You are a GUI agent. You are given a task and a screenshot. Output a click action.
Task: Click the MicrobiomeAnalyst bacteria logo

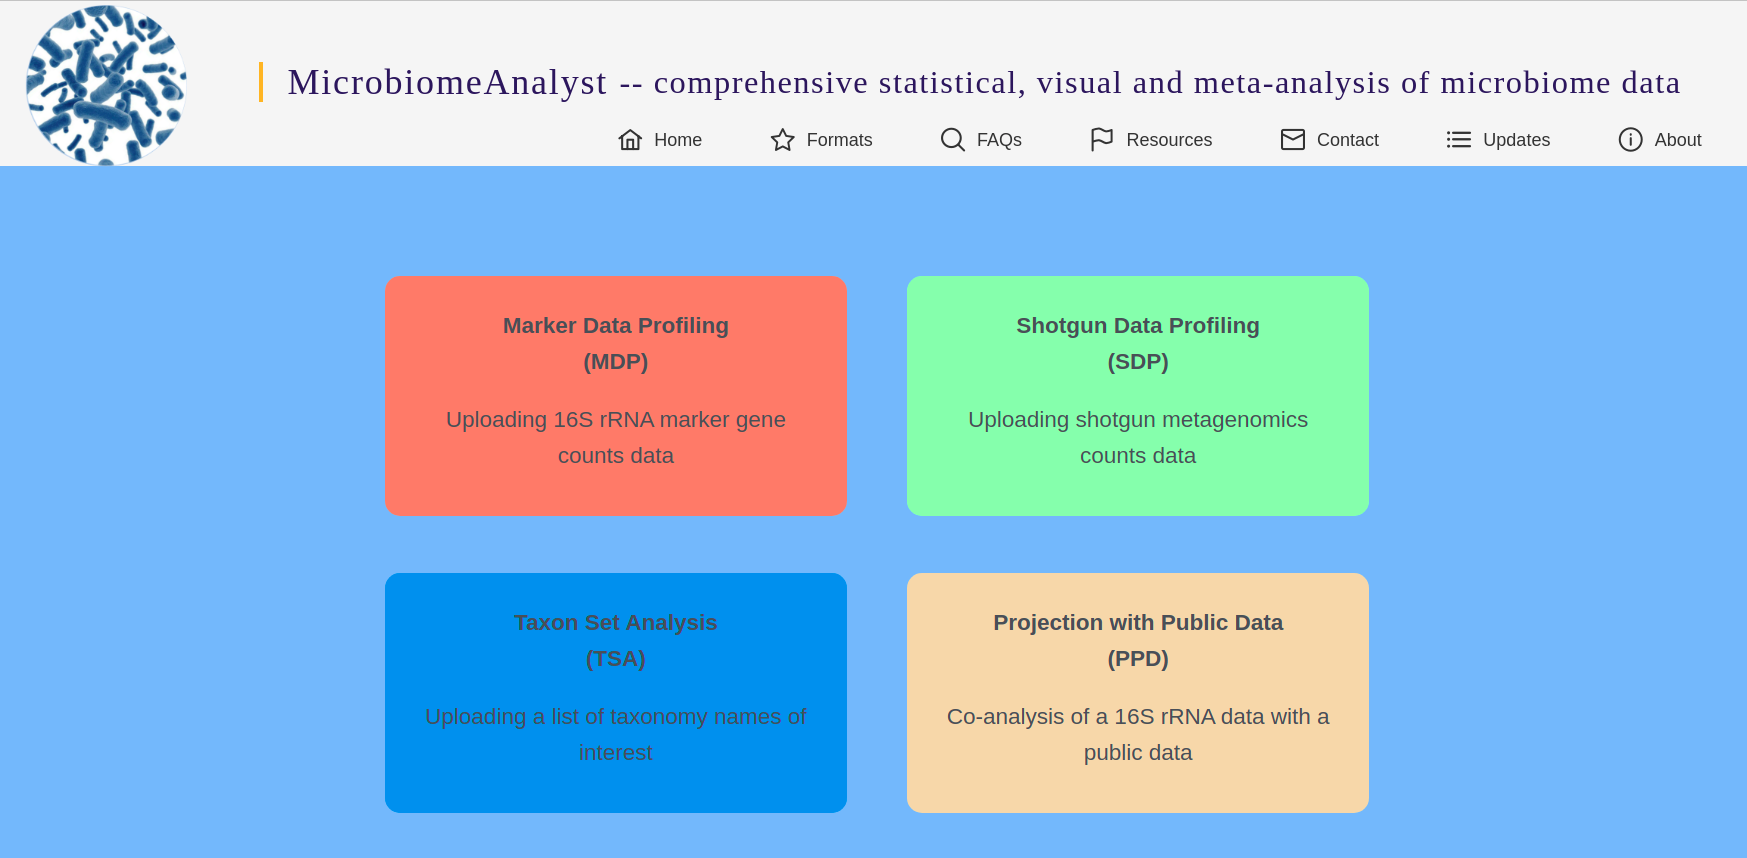104,83
